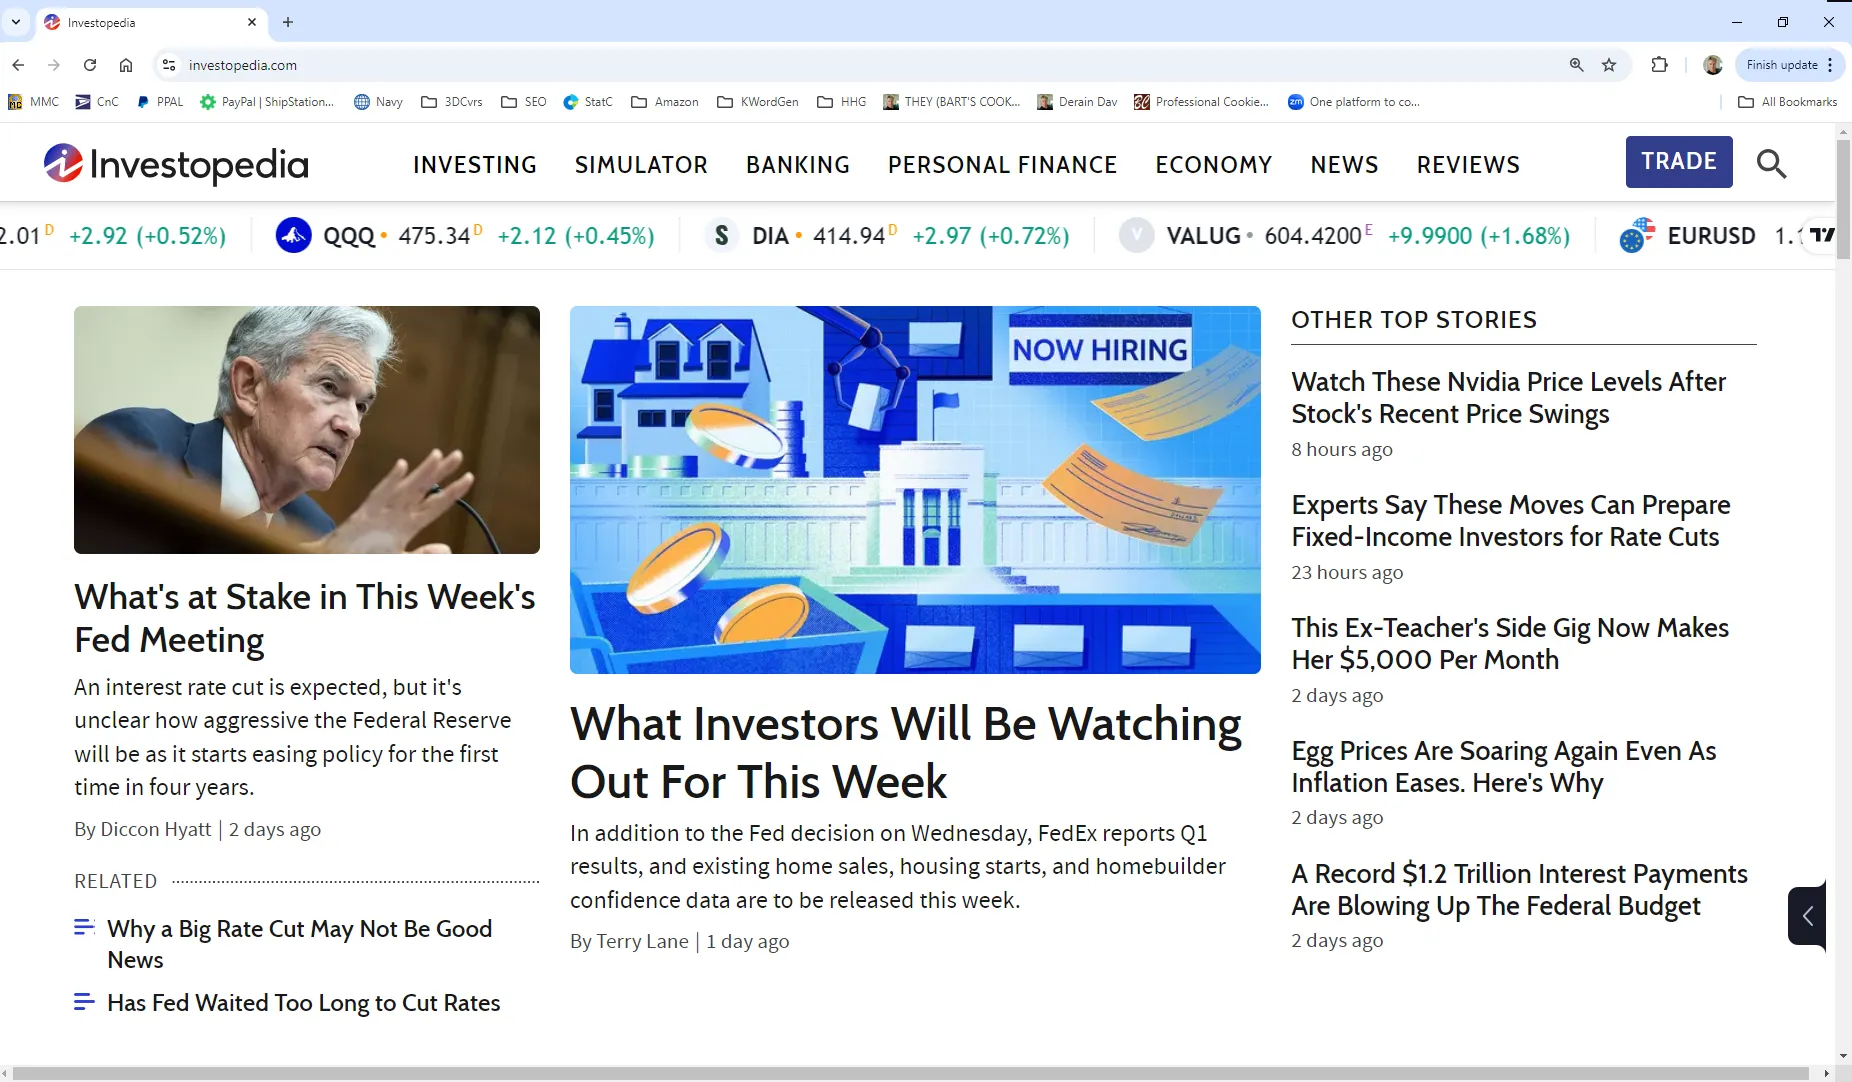
Task: Reload the page
Action: (90, 65)
